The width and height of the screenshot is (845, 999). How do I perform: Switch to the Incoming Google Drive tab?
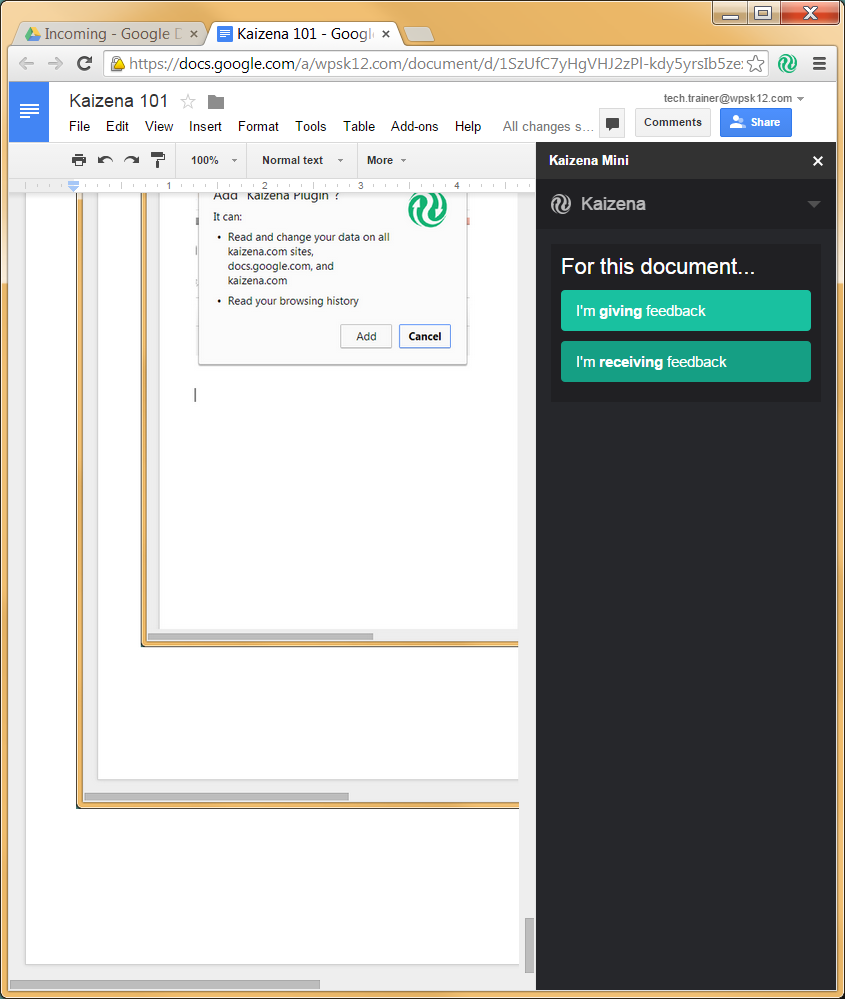[x=108, y=34]
